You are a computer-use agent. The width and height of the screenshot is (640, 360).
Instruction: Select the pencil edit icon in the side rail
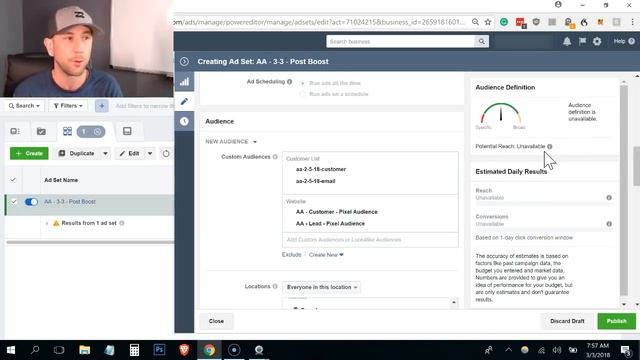(184, 101)
